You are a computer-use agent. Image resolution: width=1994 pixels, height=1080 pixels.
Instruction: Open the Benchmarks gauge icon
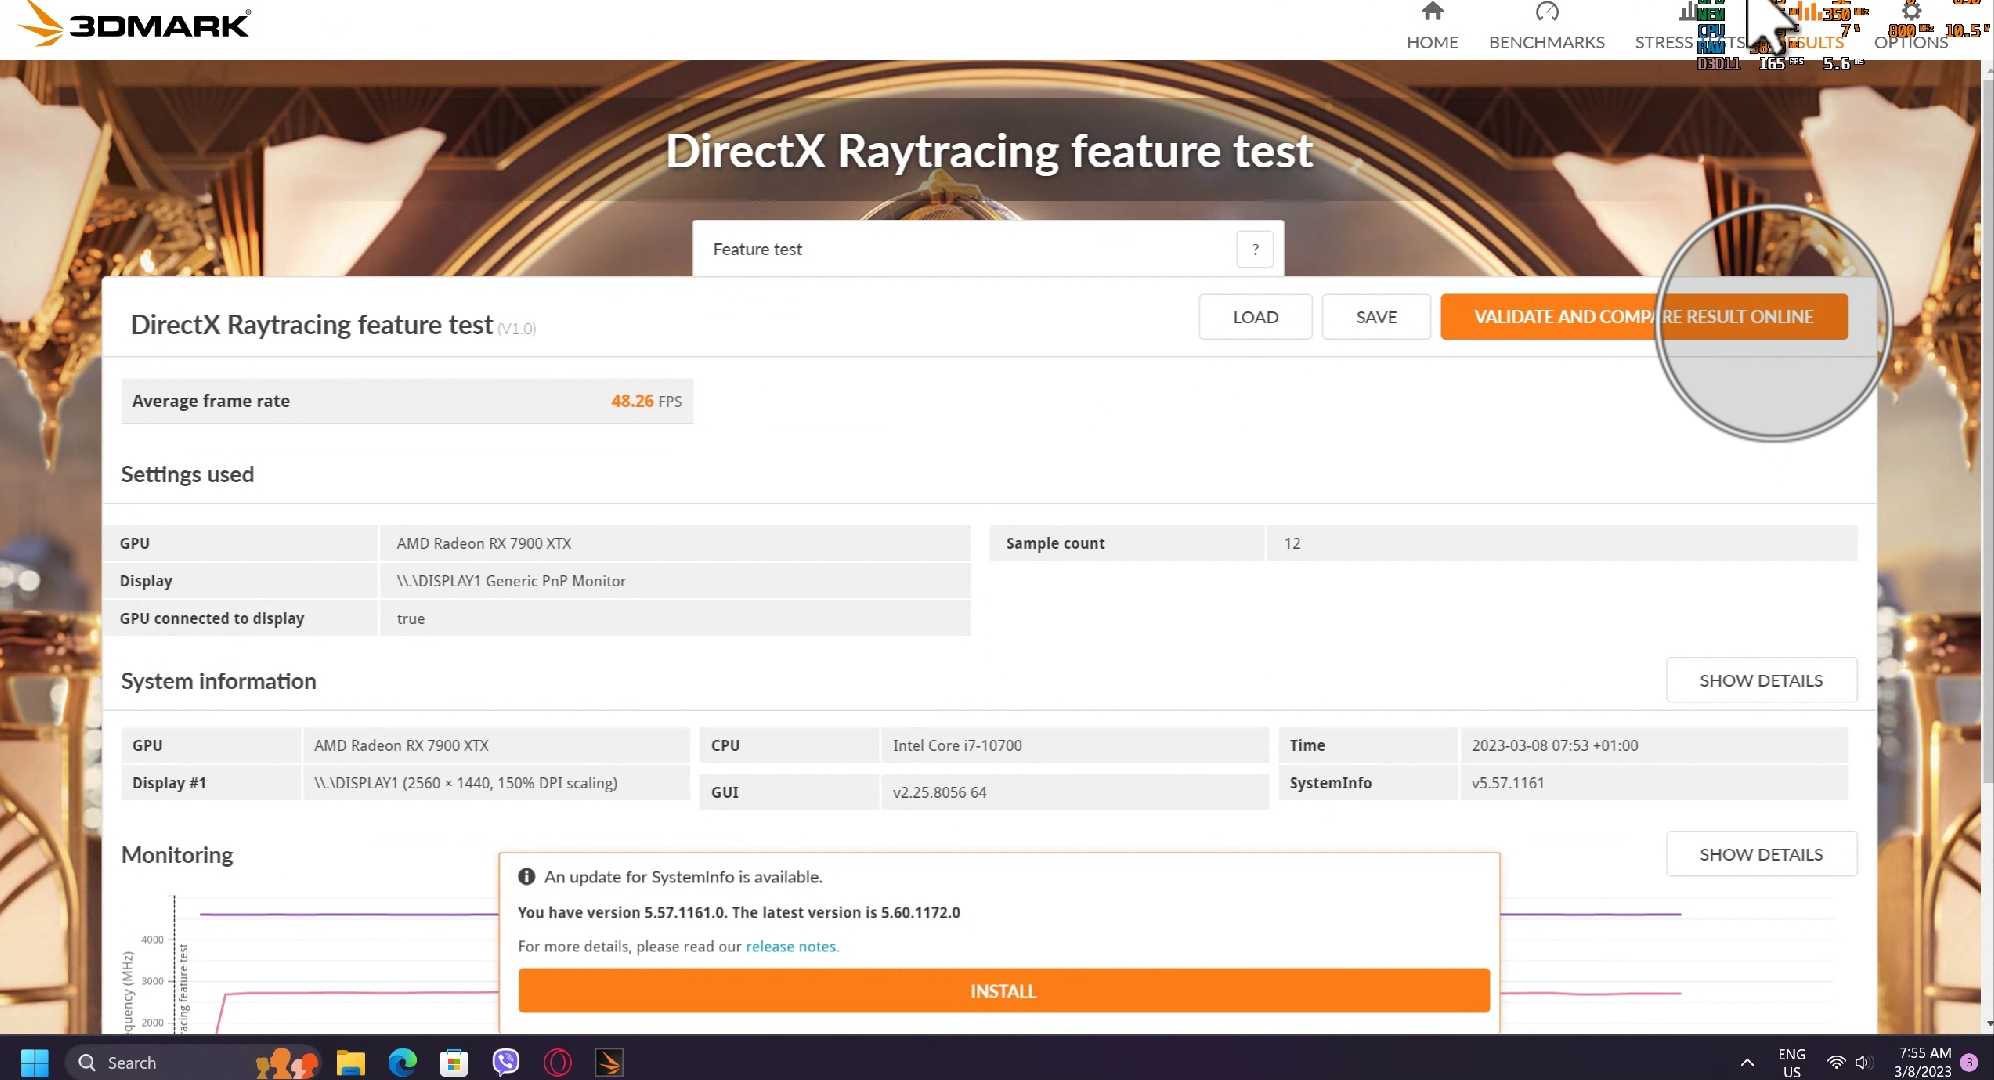point(1546,12)
